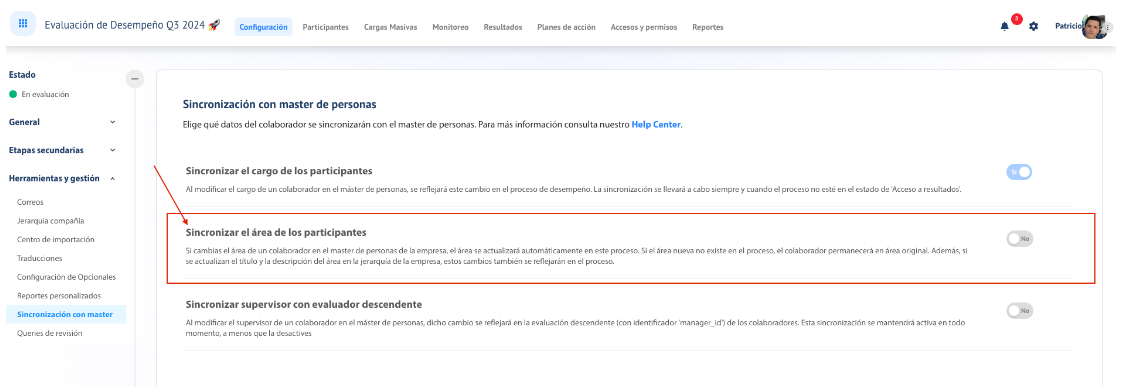Click the Evaluación de Desempeño Q3 2024 title
The width and height of the screenshot is (1139, 387).
tap(125, 25)
